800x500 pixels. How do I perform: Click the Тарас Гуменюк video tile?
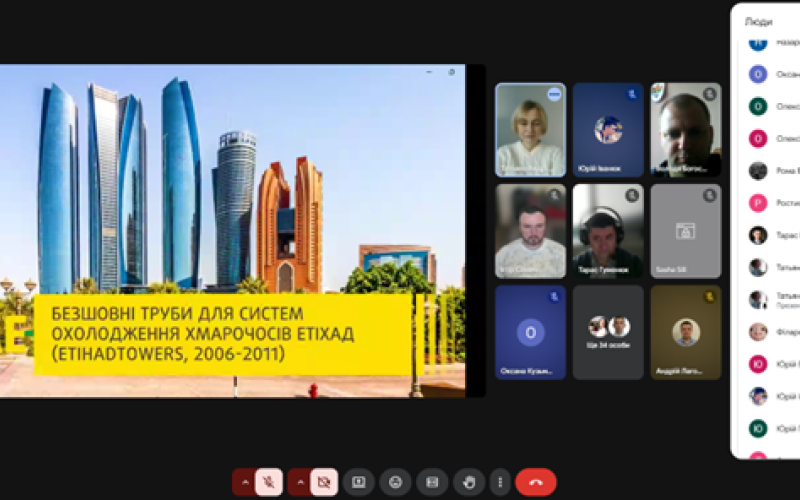click(x=608, y=231)
